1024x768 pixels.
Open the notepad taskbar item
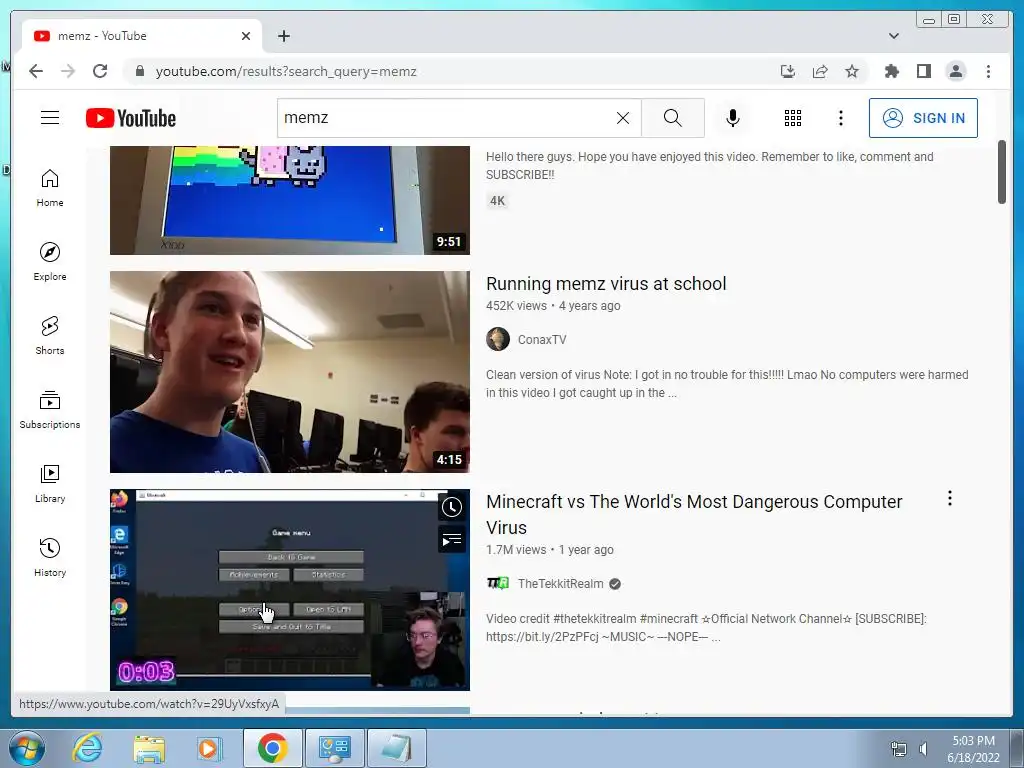(x=396, y=748)
